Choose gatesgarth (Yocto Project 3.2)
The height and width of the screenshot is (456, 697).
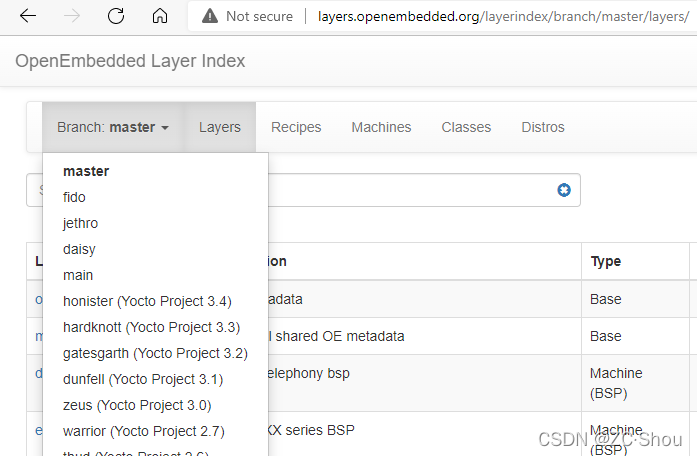point(155,353)
